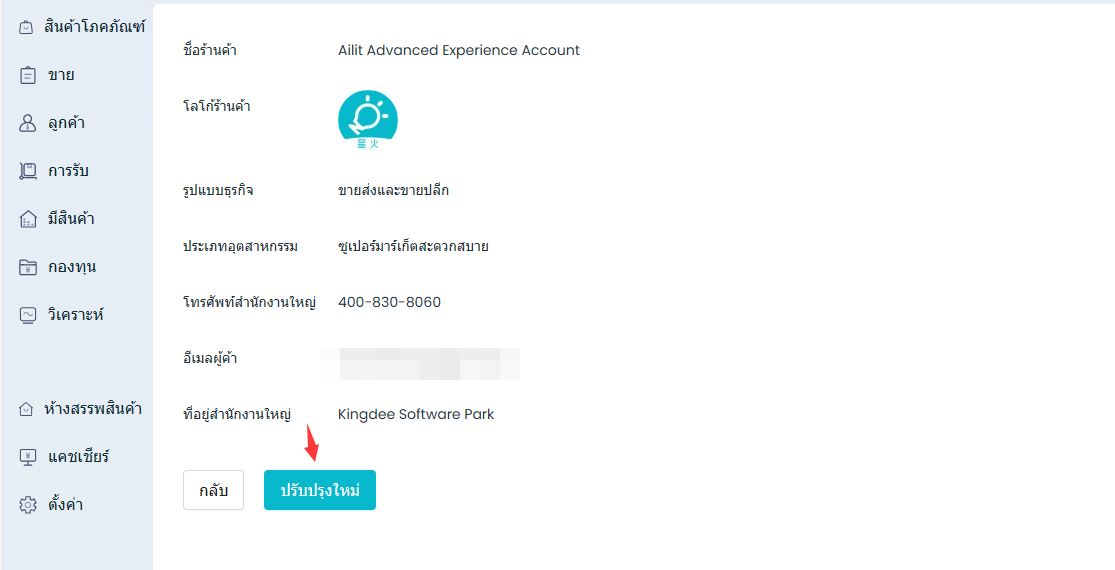
Task: Click the โลโก้ร้านค้า field label
Action: pos(216,106)
